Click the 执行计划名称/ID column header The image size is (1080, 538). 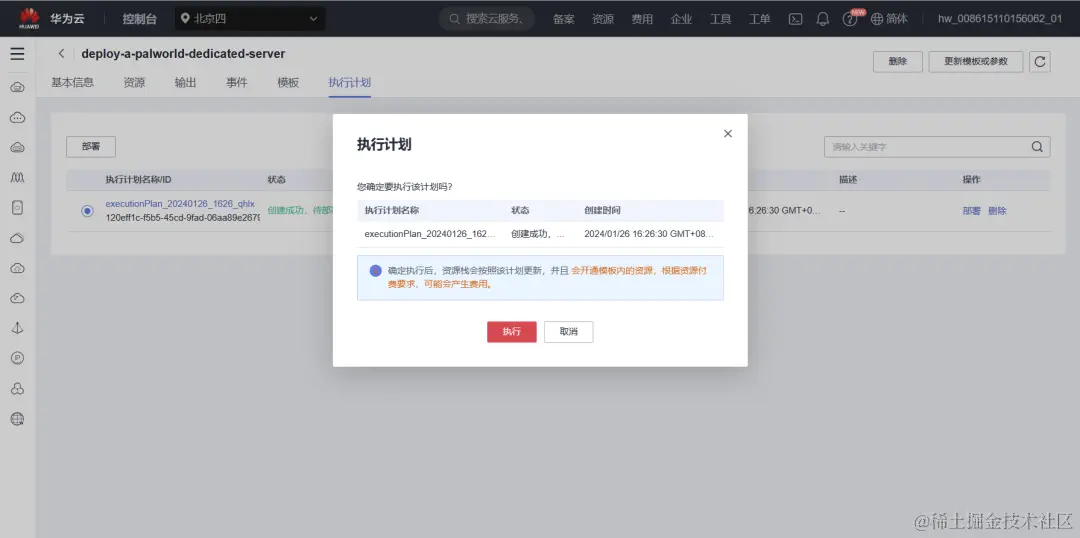click(x=138, y=180)
